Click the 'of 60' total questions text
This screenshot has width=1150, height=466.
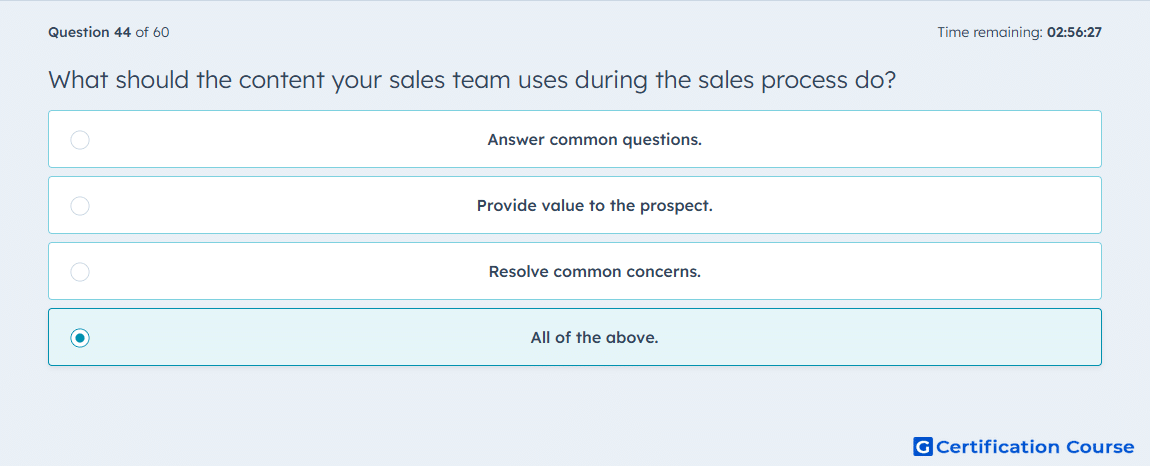tap(153, 32)
